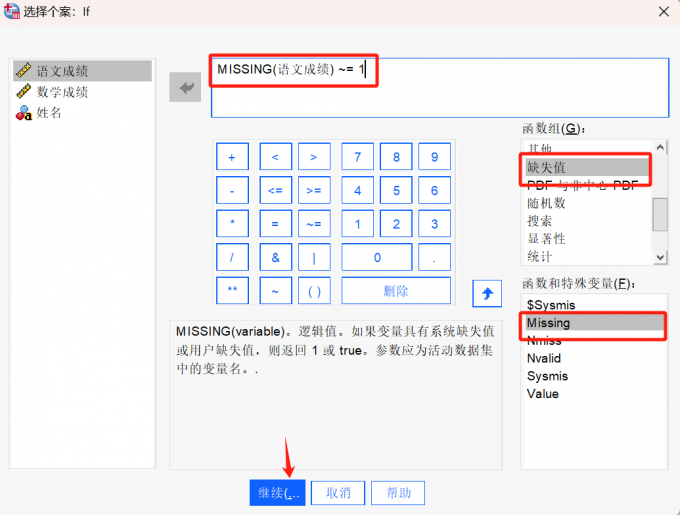Insert the greater-than-or-equal operator
The image size is (680, 515).
point(314,190)
